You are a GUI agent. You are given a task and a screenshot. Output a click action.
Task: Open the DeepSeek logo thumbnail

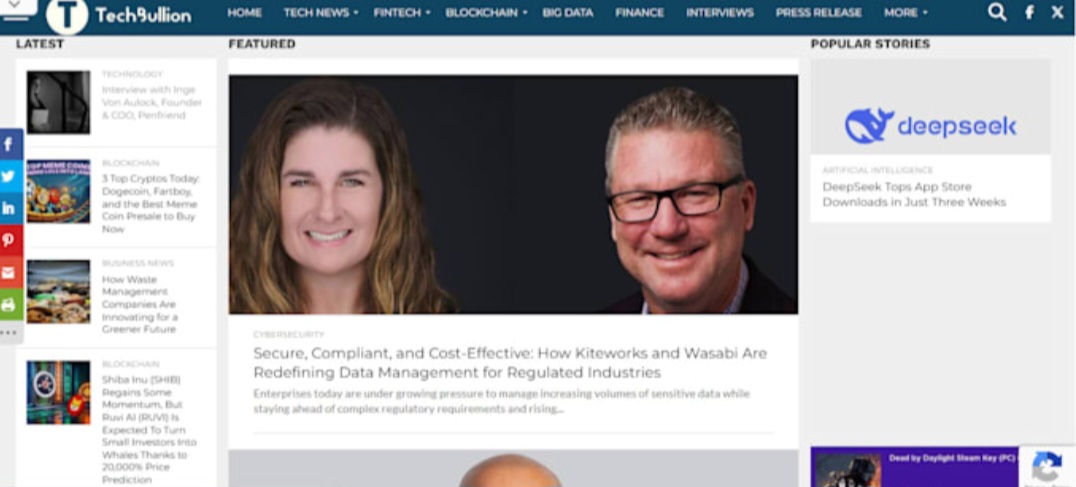[931, 106]
